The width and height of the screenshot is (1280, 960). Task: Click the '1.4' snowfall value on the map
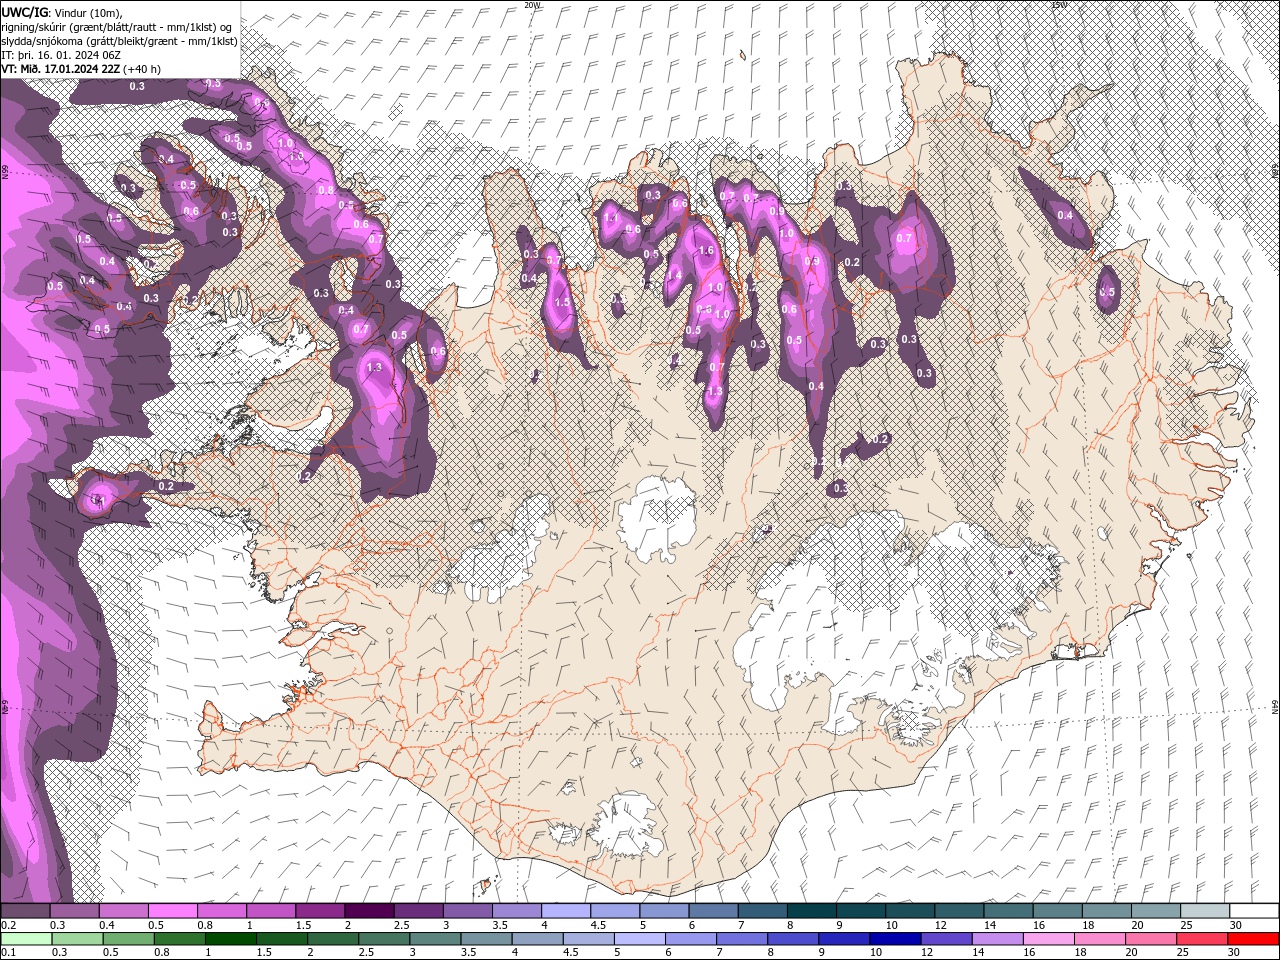coord(674,276)
